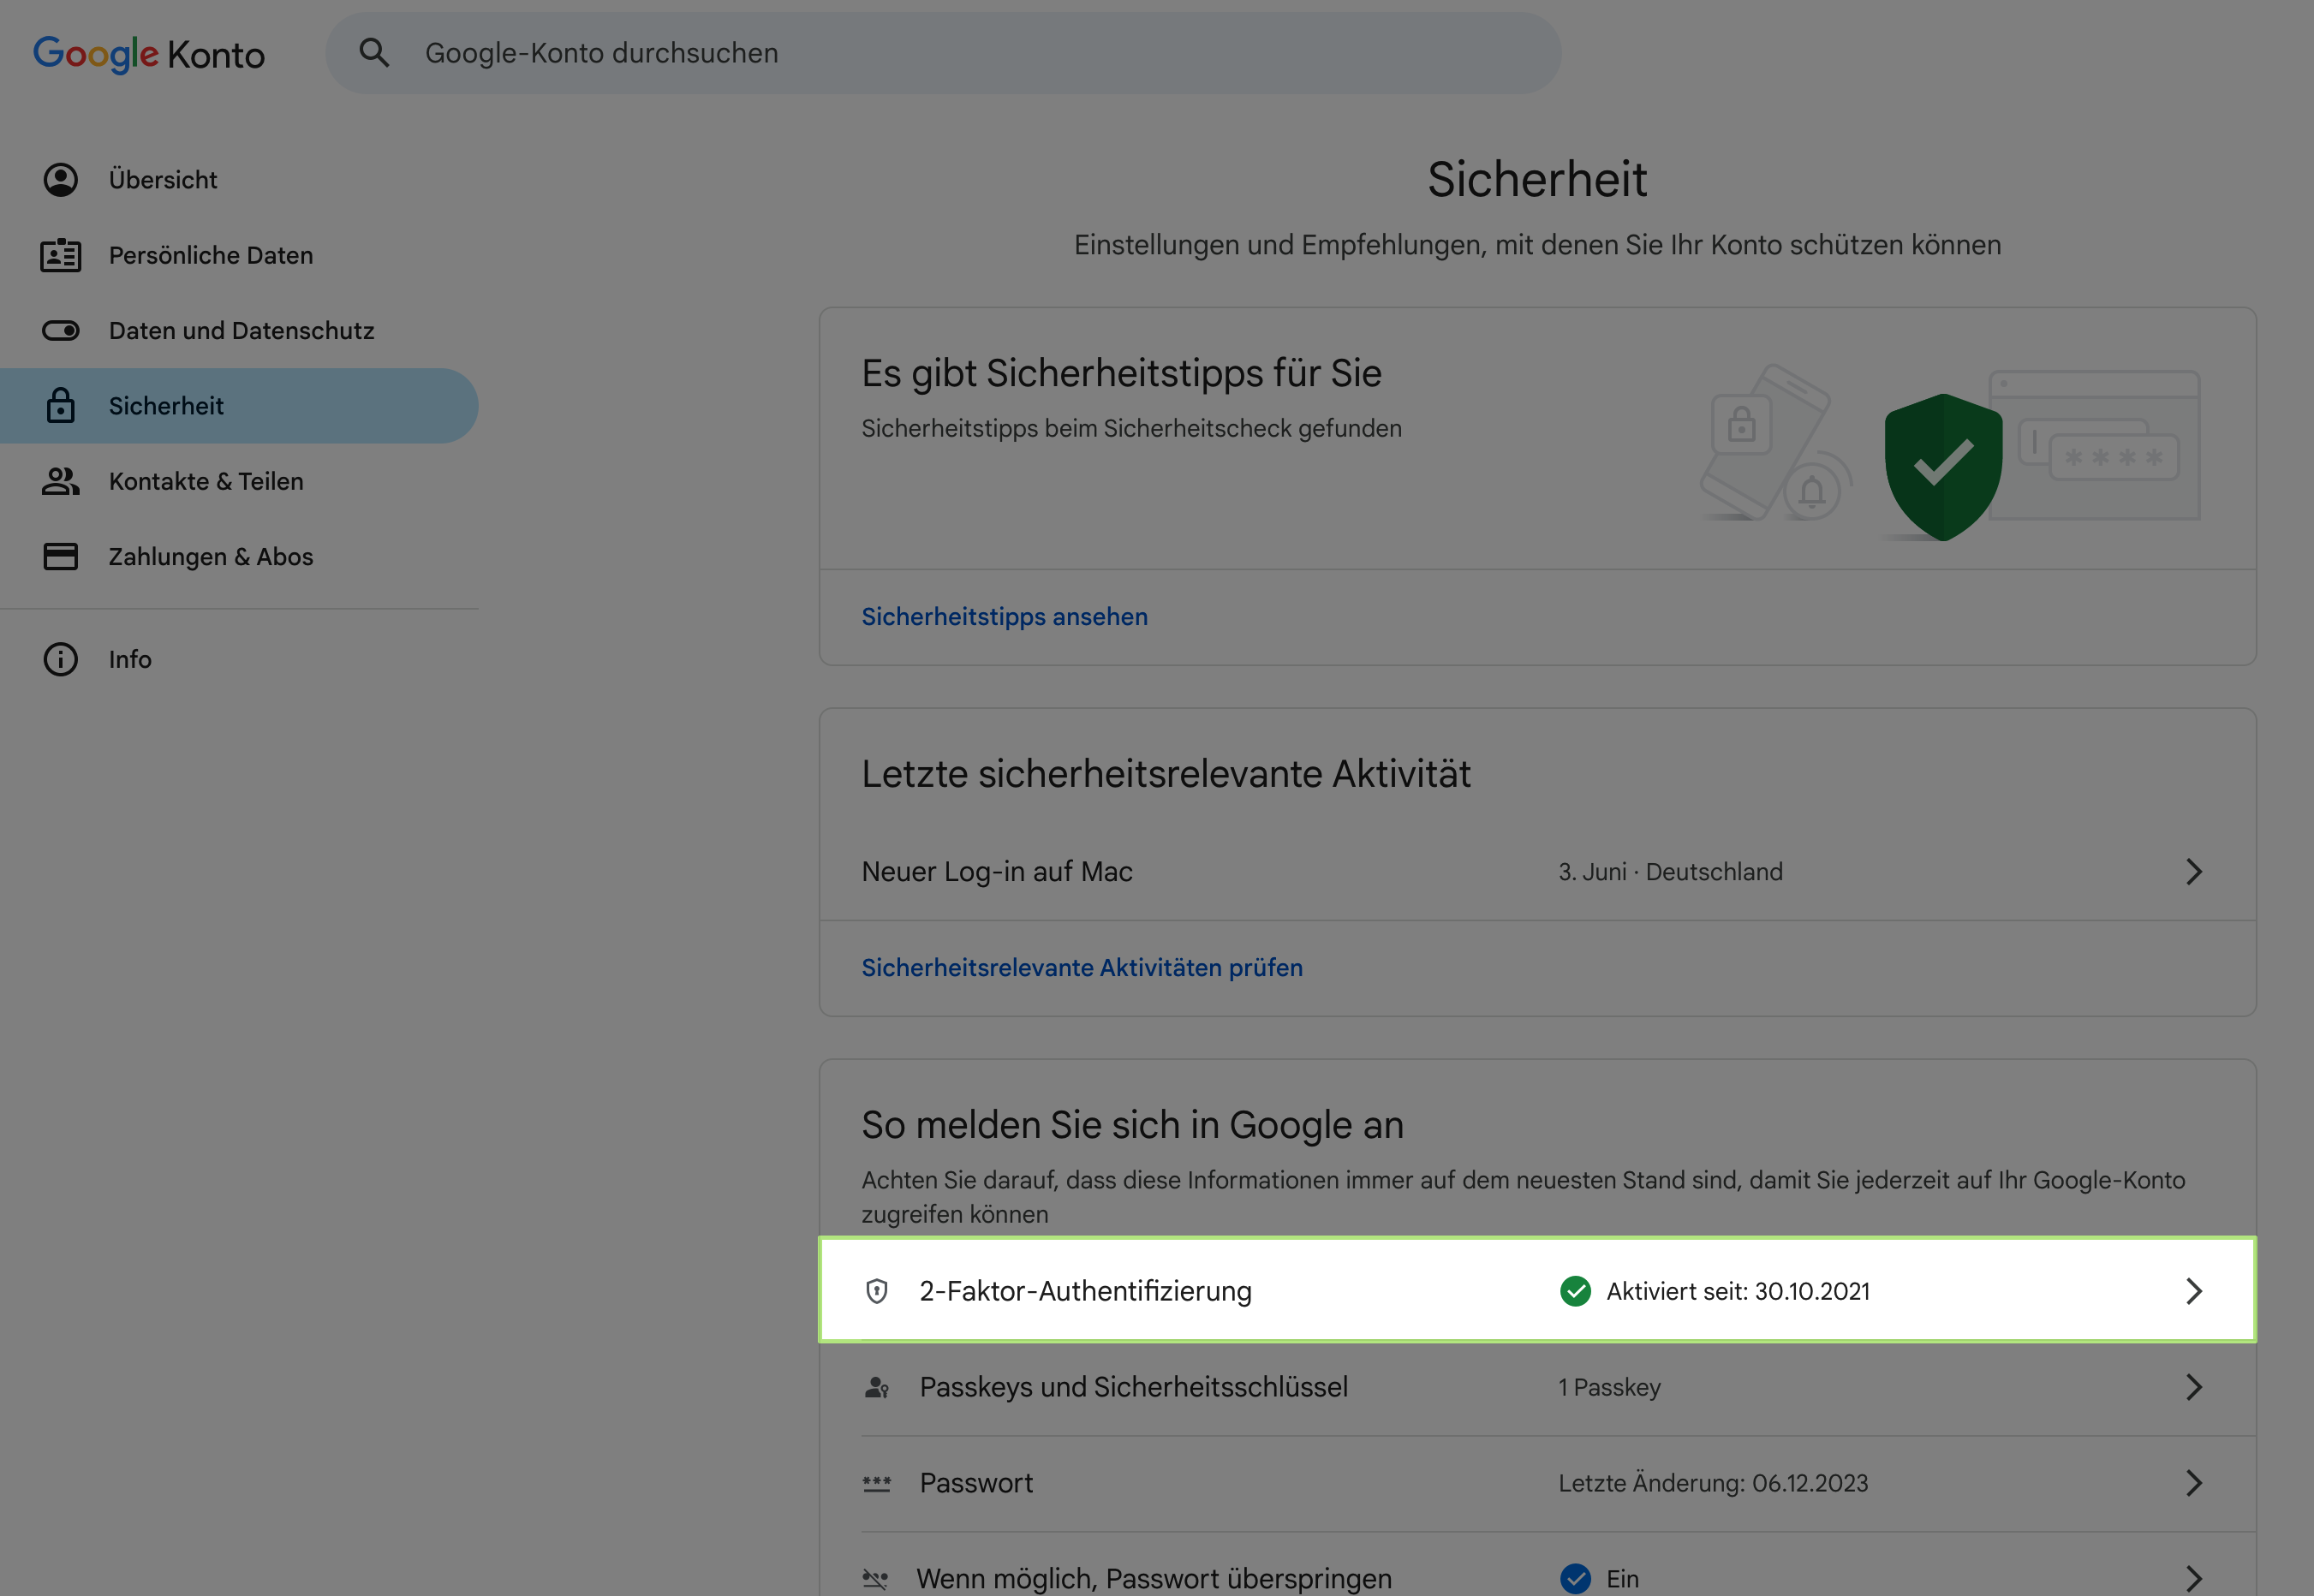The width and height of the screenshot is (2314, 1596).
Task: Click the Übersicht profile icon
Action: pos(60,180)
